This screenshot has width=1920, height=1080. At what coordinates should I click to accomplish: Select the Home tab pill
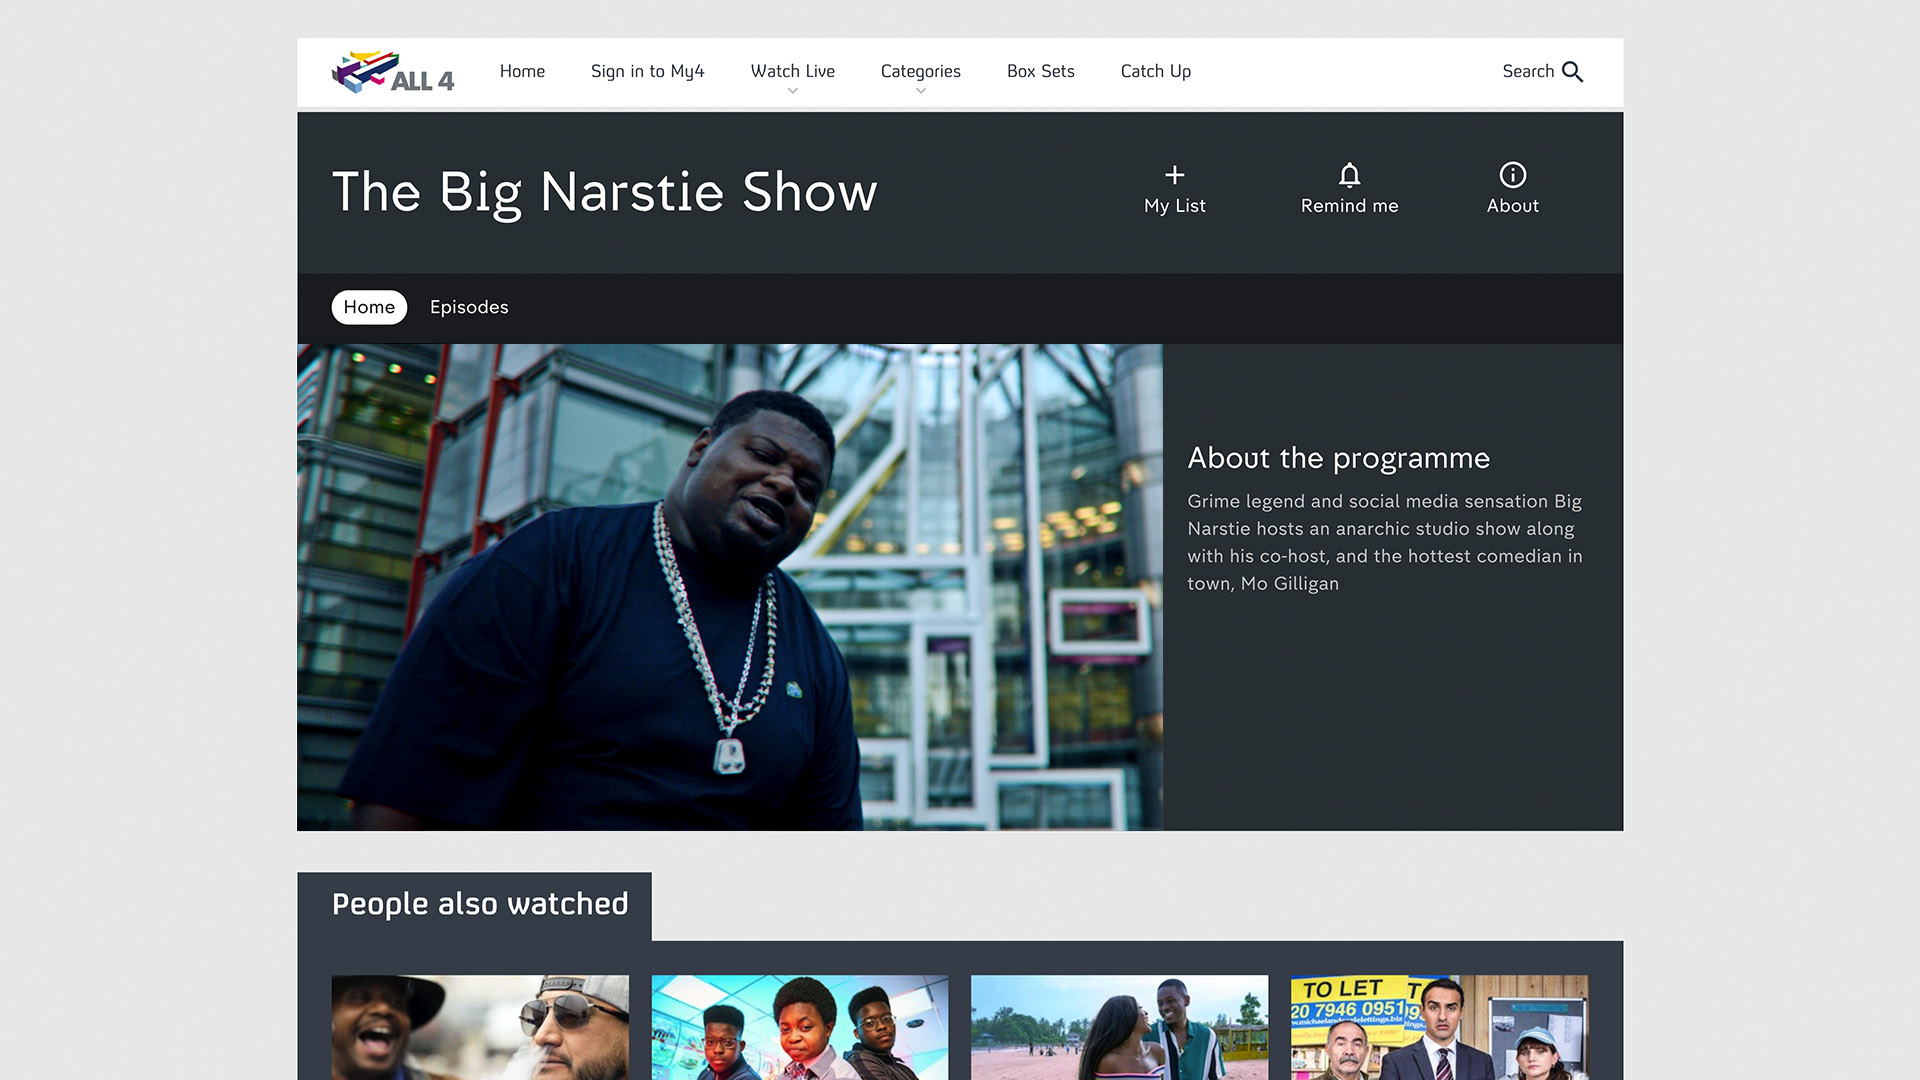coord(369,307)
